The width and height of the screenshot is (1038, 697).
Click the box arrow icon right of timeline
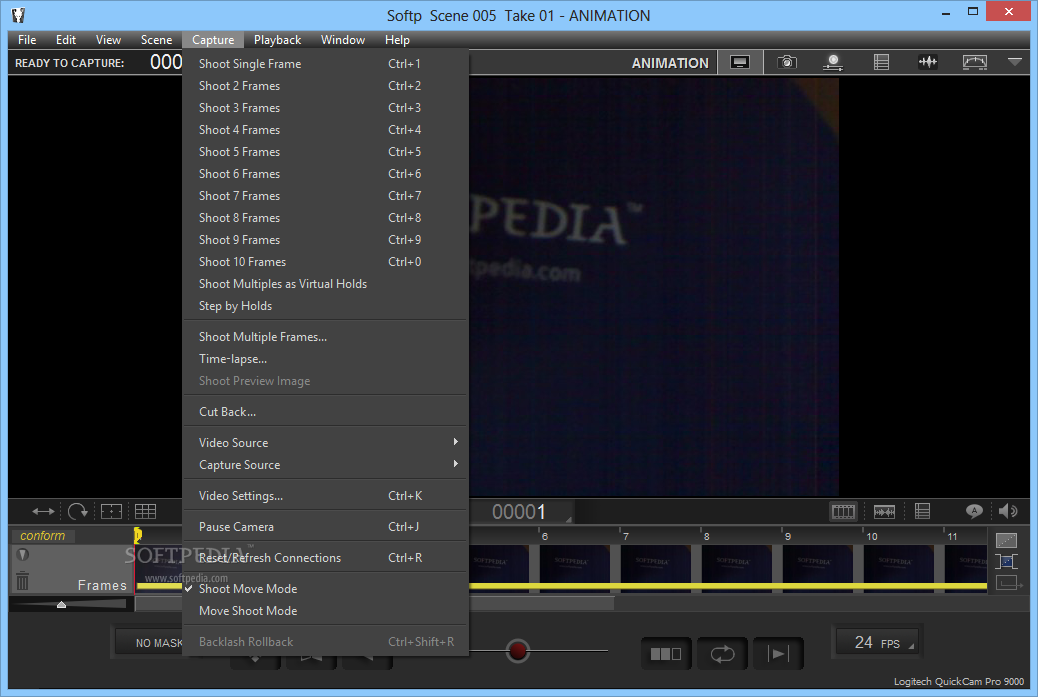[1009, 583]
